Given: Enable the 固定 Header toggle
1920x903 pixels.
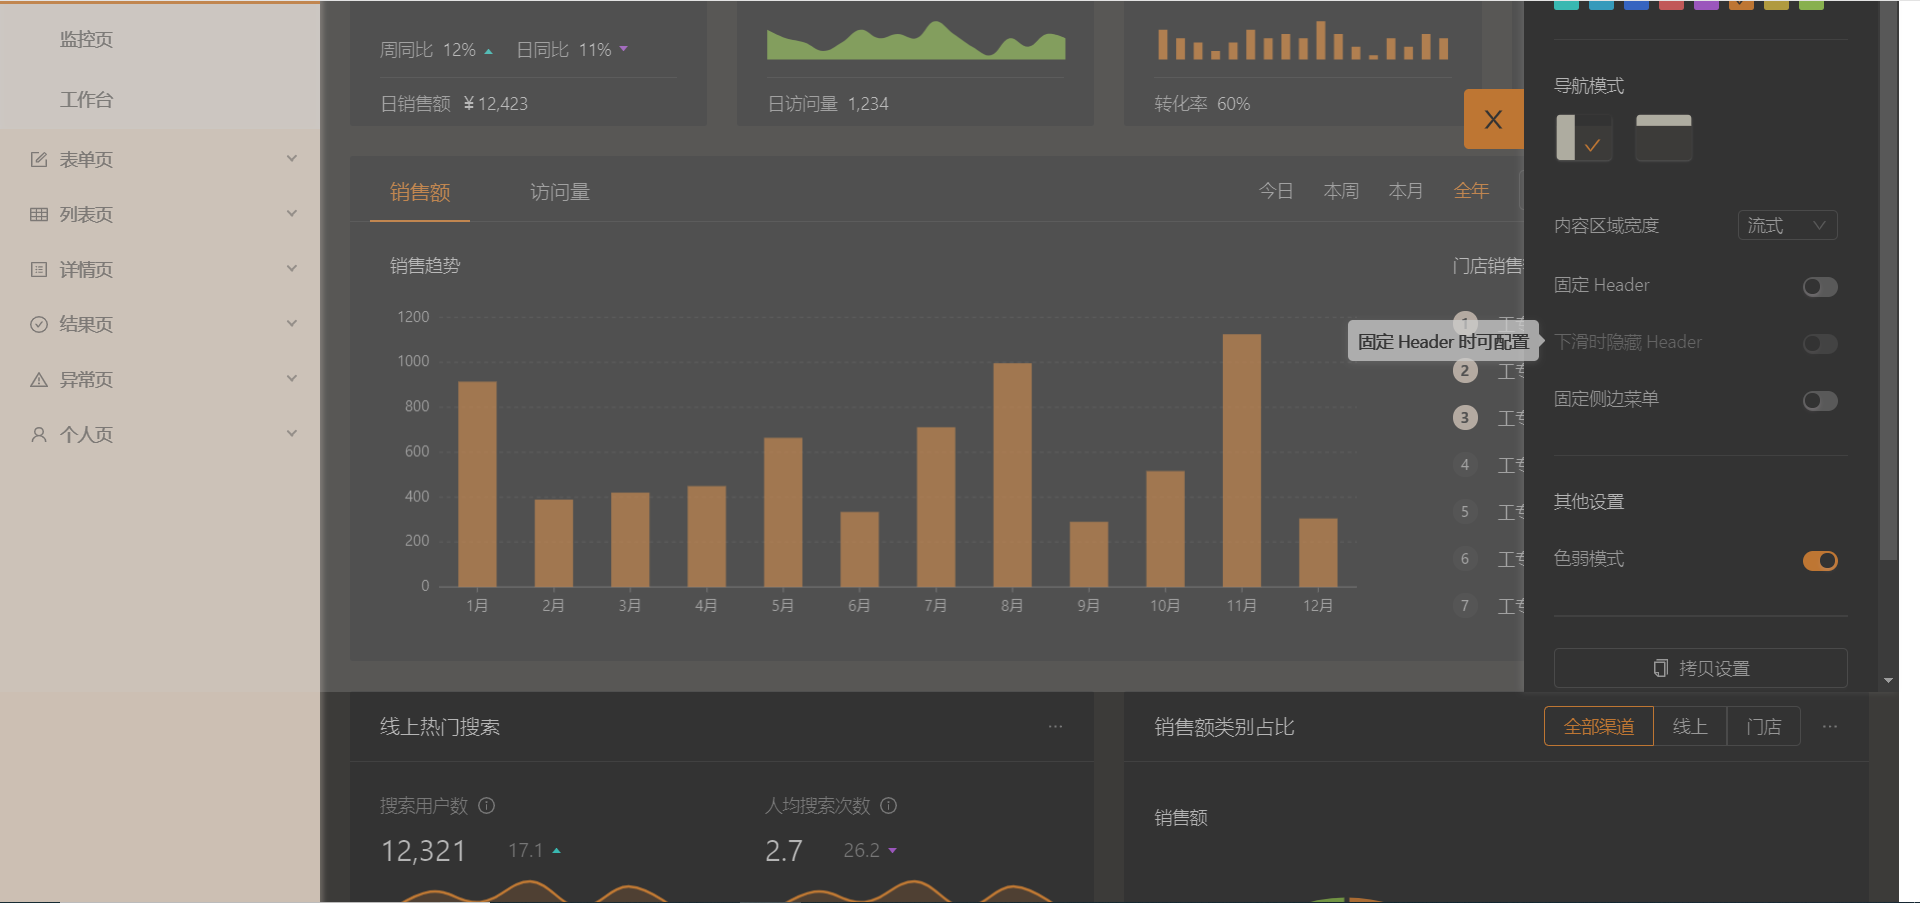Looking at the screenshot, I should click(x=1819, y=287).
